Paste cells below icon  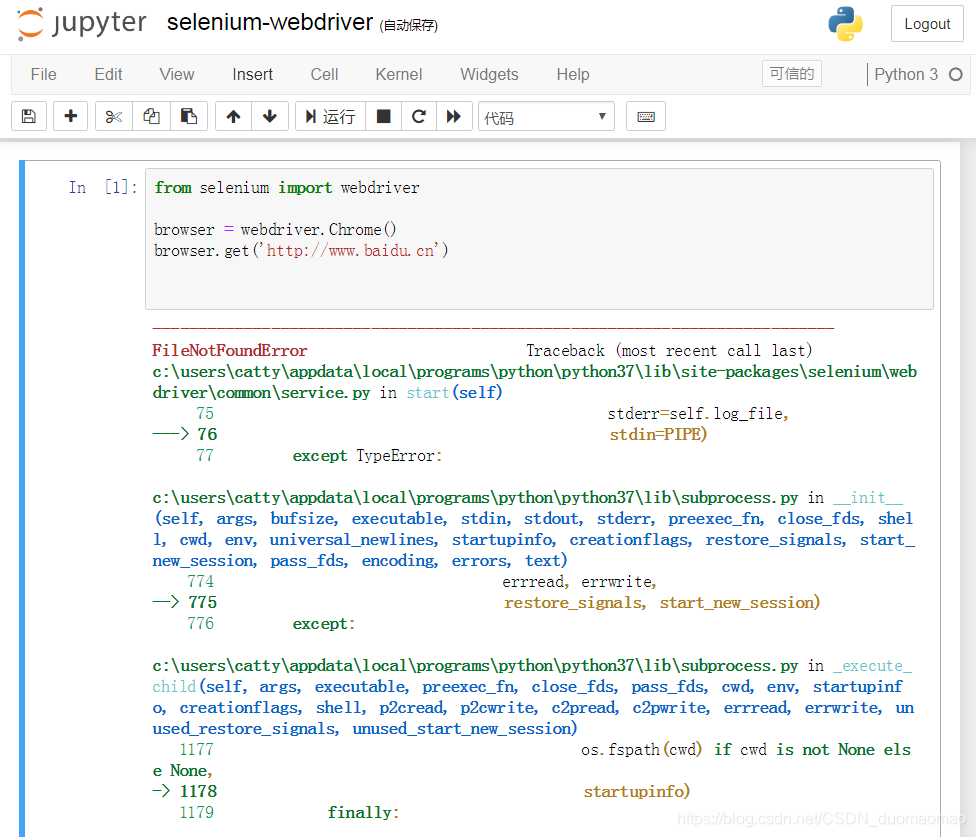pyautogui.click(x=189, y=116)
